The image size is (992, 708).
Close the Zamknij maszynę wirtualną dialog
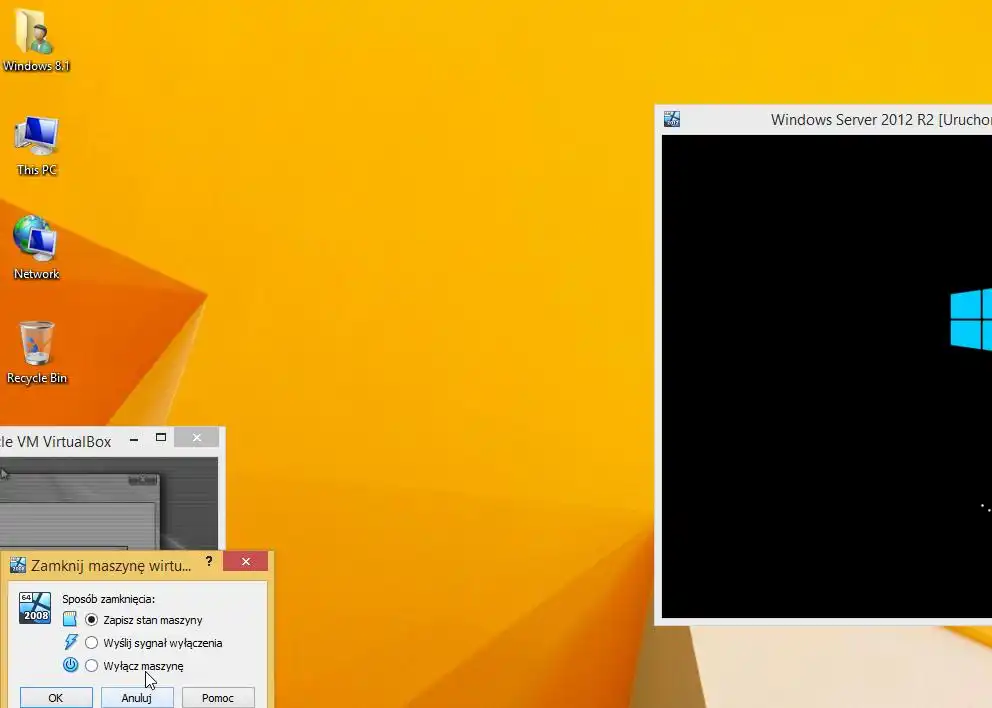(246, 561)
